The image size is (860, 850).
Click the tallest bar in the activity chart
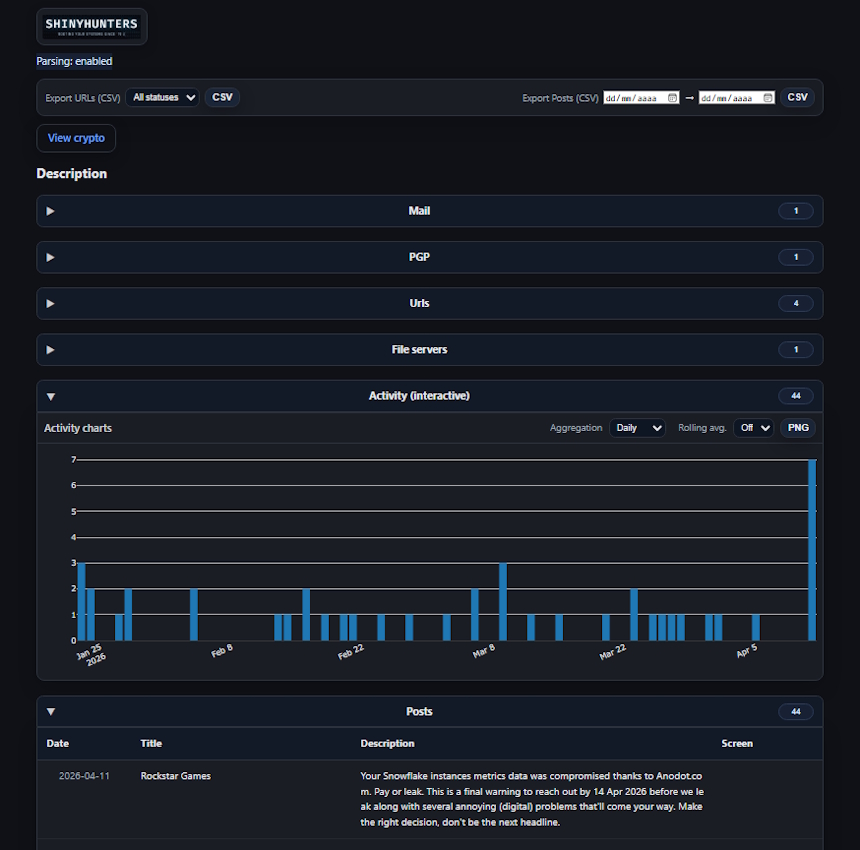click(x=812, y=550)
